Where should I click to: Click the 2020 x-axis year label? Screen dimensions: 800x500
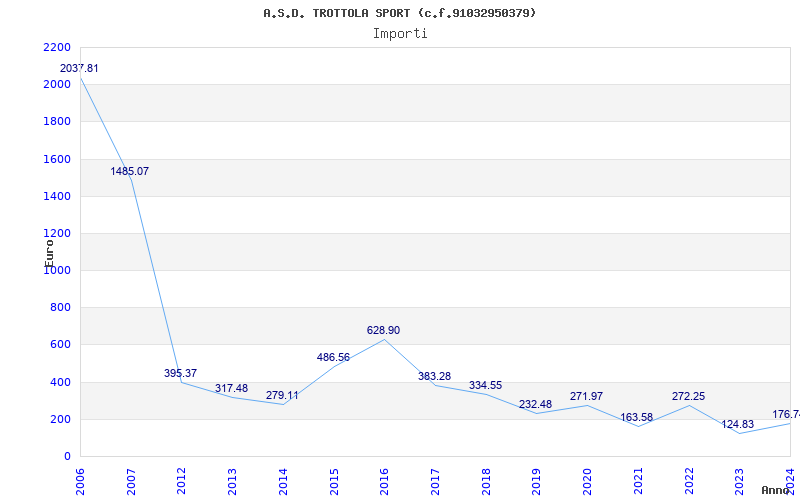point(587,482)
